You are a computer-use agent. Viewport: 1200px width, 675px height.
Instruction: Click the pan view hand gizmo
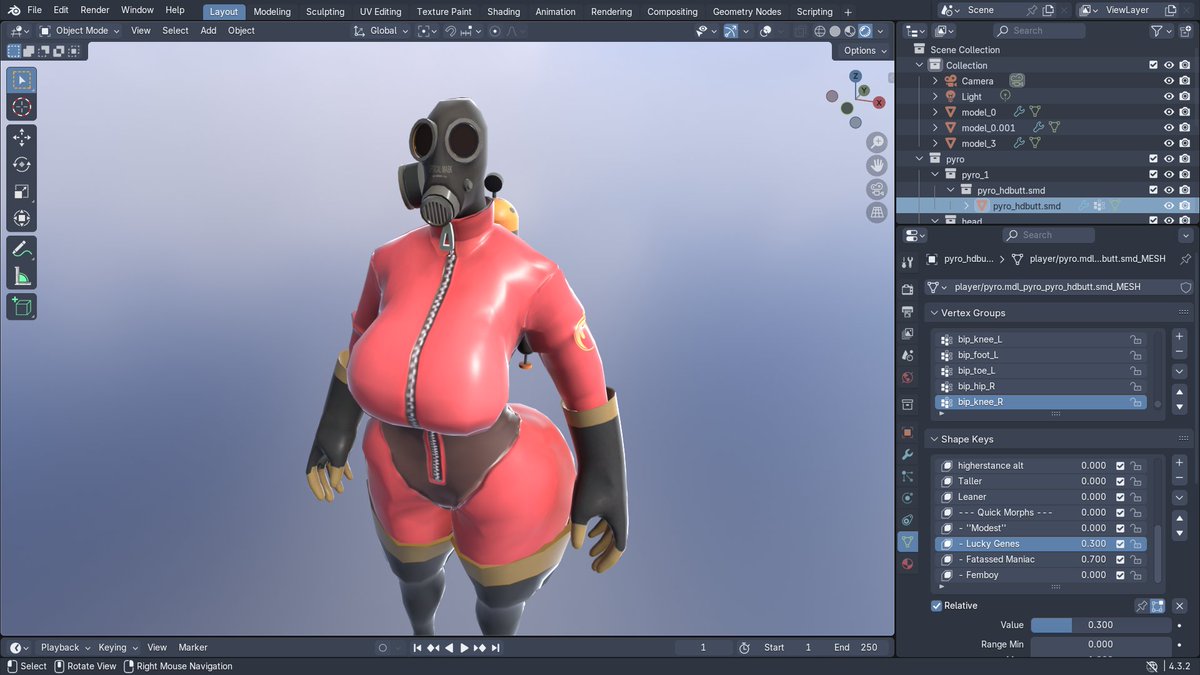[x=877, y=165]
